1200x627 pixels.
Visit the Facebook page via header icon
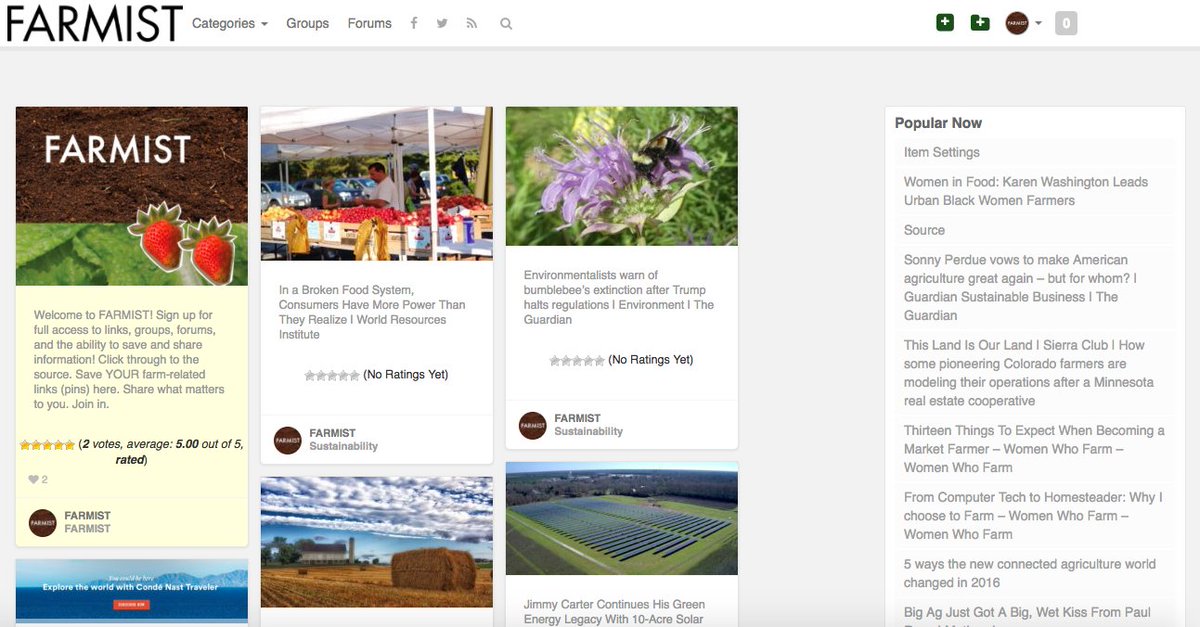click(414, 23)
